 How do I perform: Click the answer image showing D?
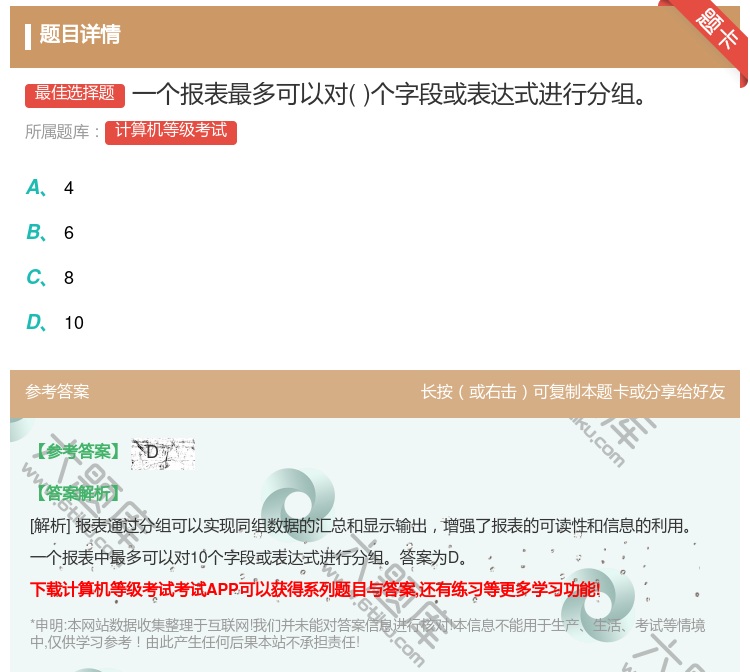tap(163, 453)
